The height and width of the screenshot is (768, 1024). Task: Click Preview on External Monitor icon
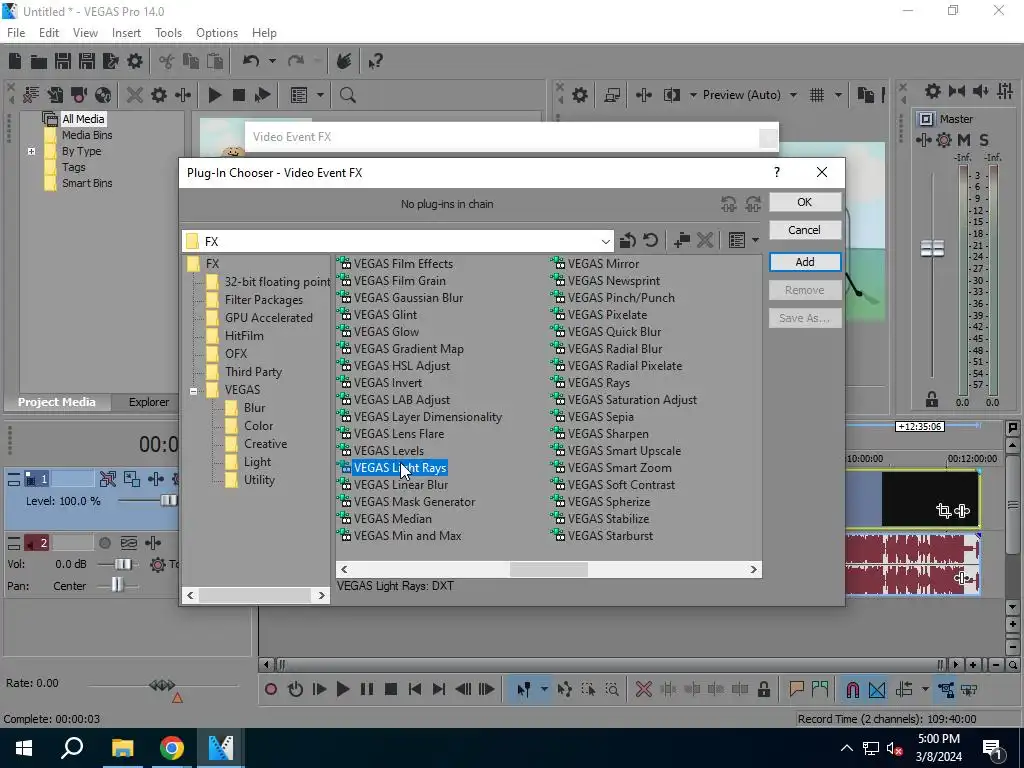click(x=612, y=95)
